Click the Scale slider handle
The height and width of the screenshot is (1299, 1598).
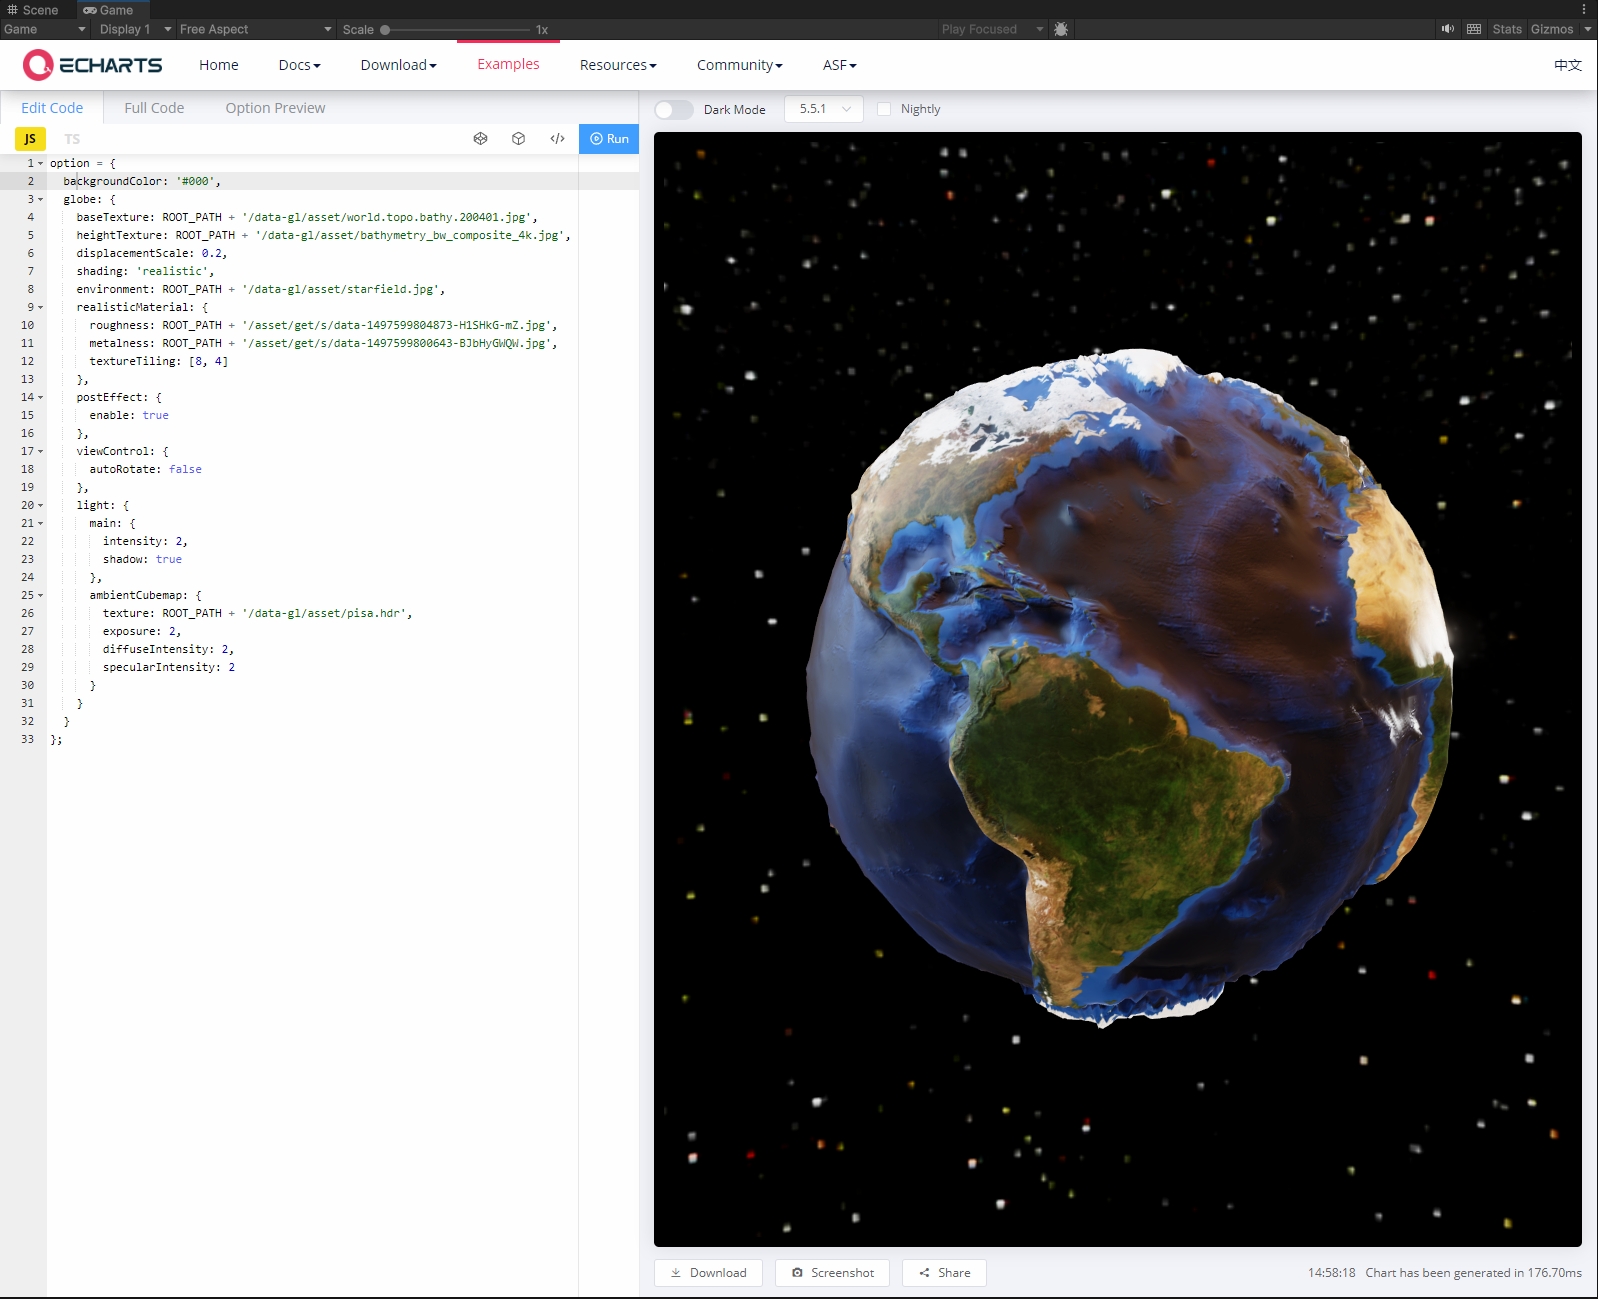pos(385,30)
